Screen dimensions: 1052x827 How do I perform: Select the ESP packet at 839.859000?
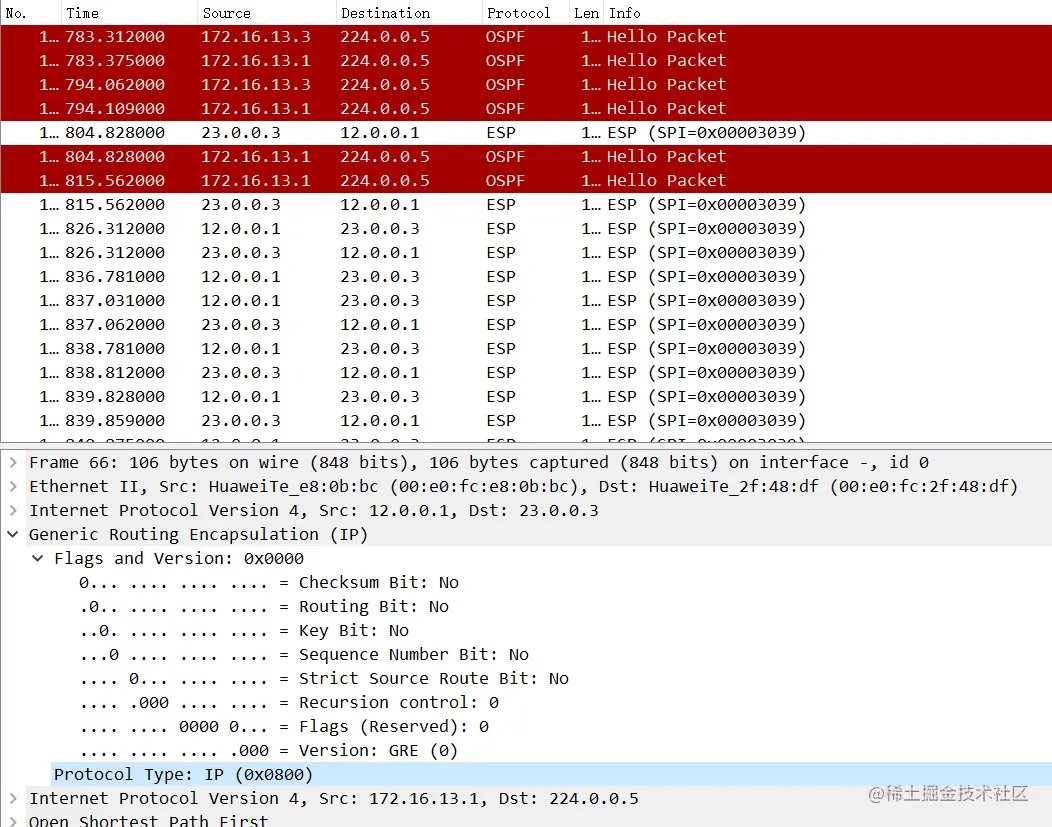pyautogui.click(x=526, y=421)
